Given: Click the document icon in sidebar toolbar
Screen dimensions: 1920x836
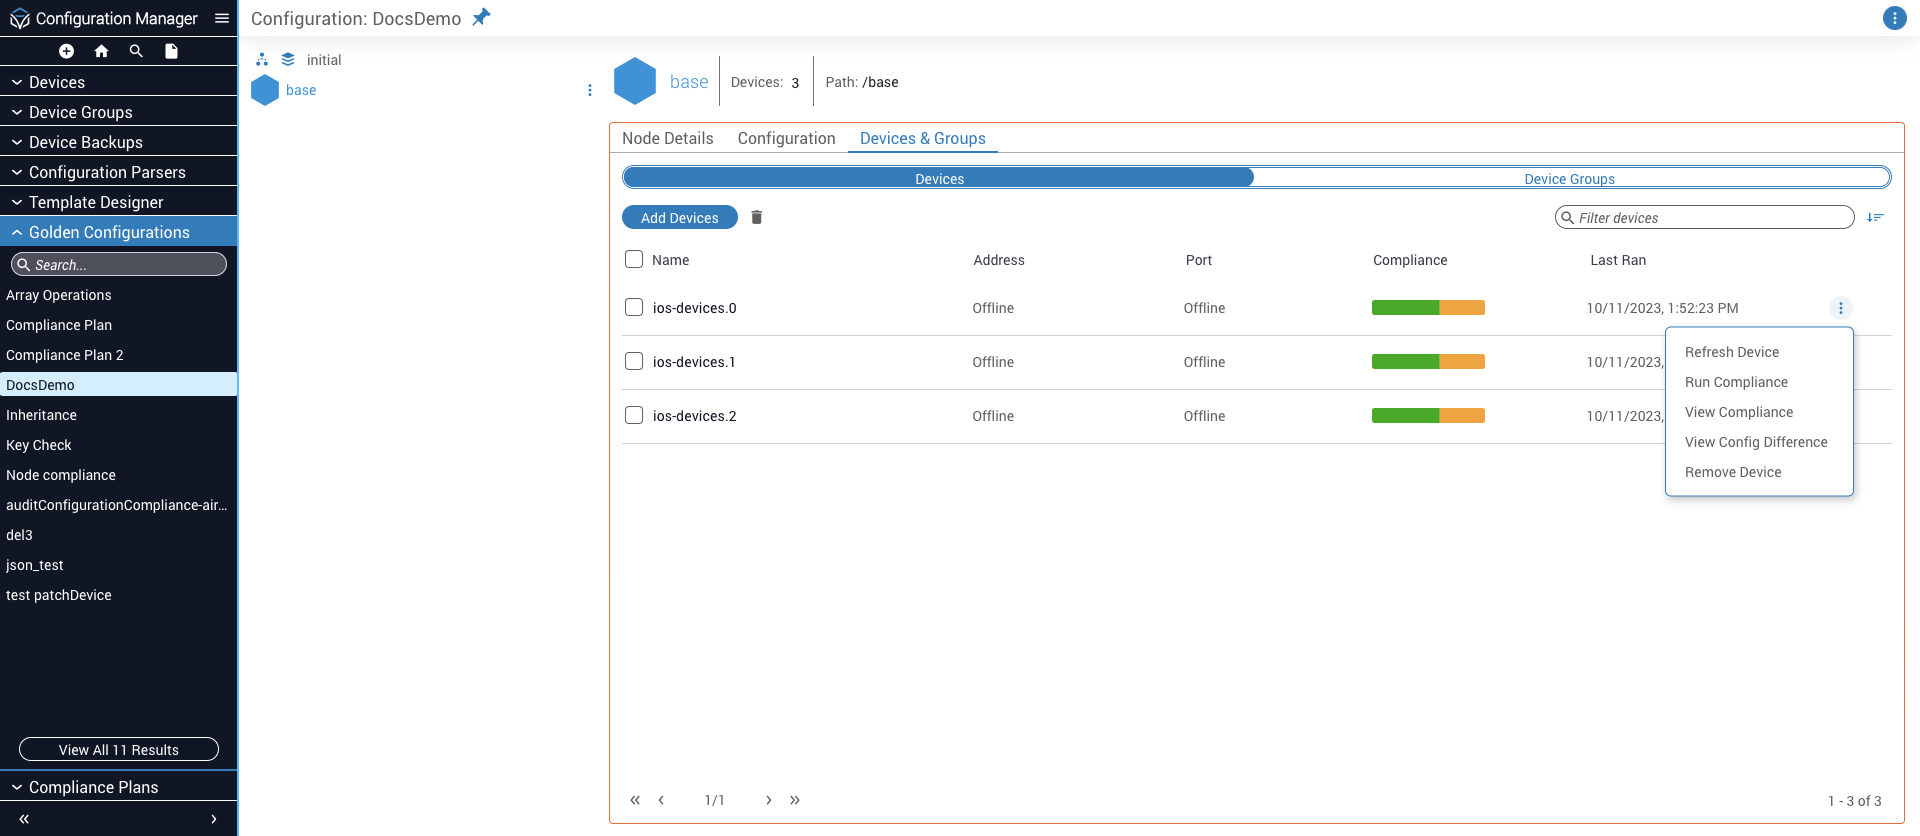Looking at the screenshot, I should (x=171, y=51).
